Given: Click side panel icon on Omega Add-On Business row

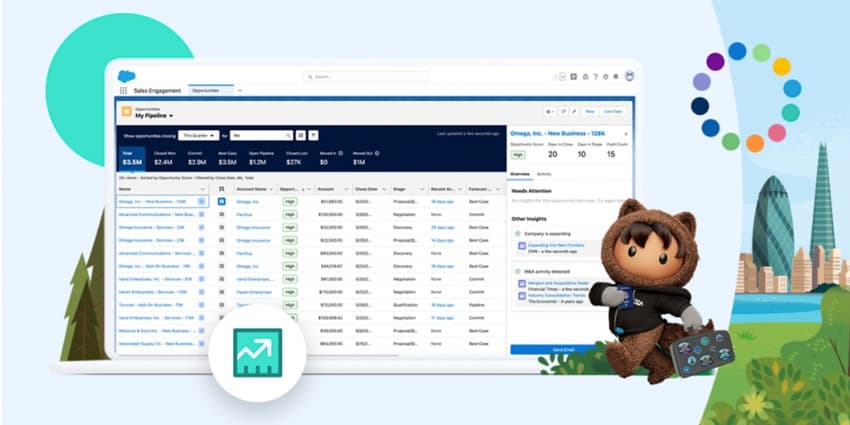Looking at the screenshot, I should pyautogui.click(x=202, y=266).
